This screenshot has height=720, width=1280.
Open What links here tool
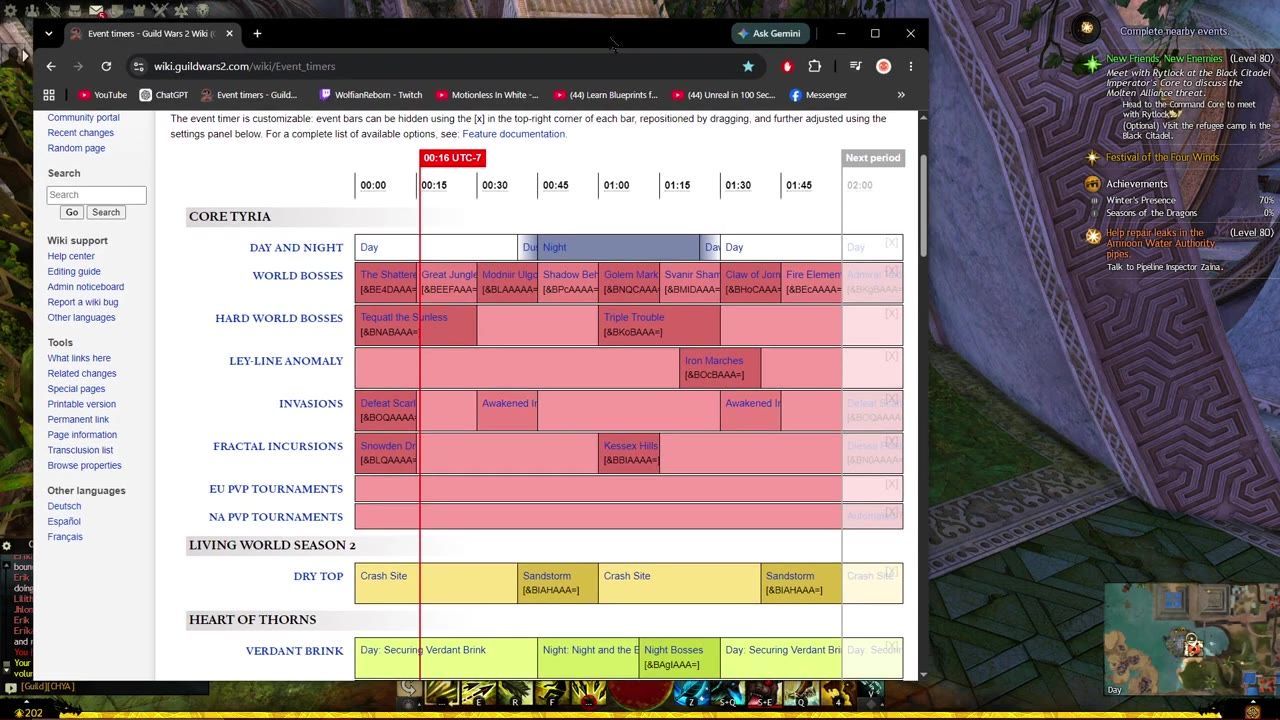79,358
